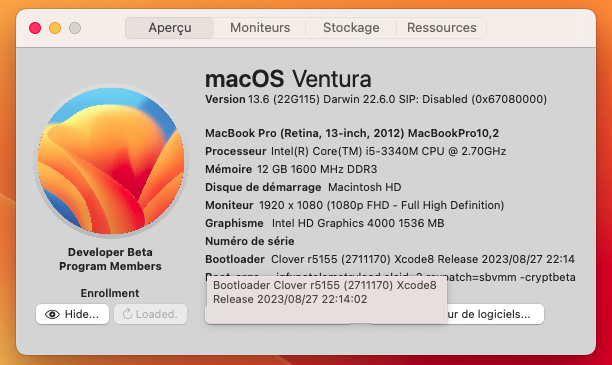Viewport: 612px width, 365px height.
Task: Close the window with the red button
Action: (35, 28)
